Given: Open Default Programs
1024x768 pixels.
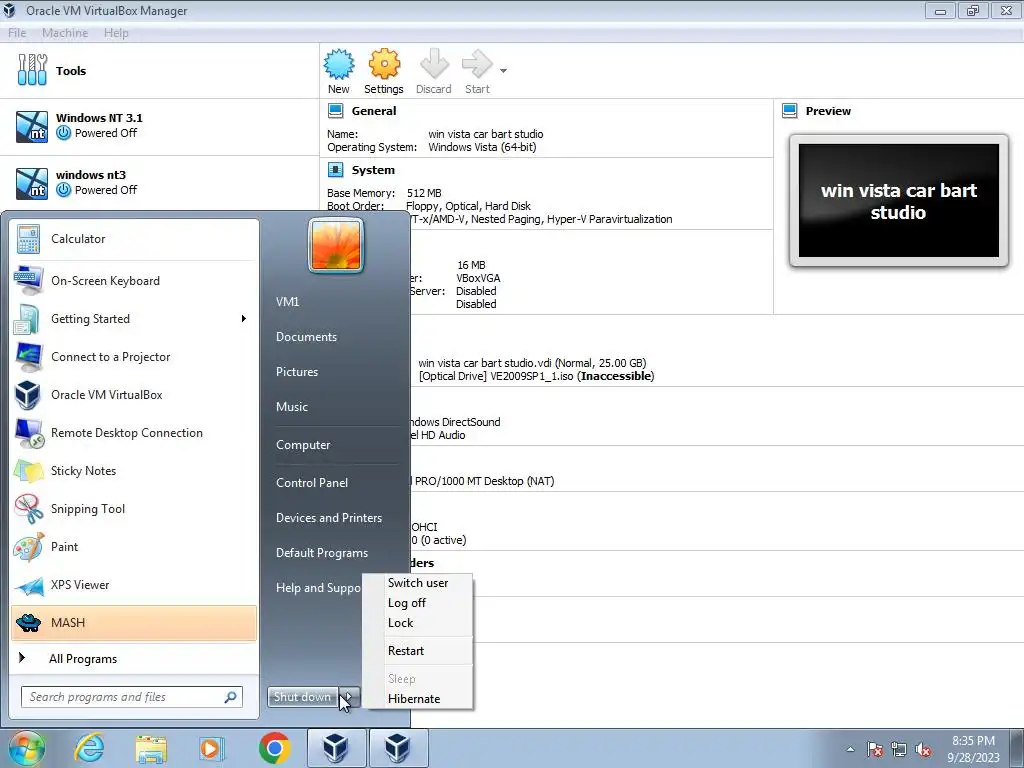Looking at the screenshot, I should [322, 553].
